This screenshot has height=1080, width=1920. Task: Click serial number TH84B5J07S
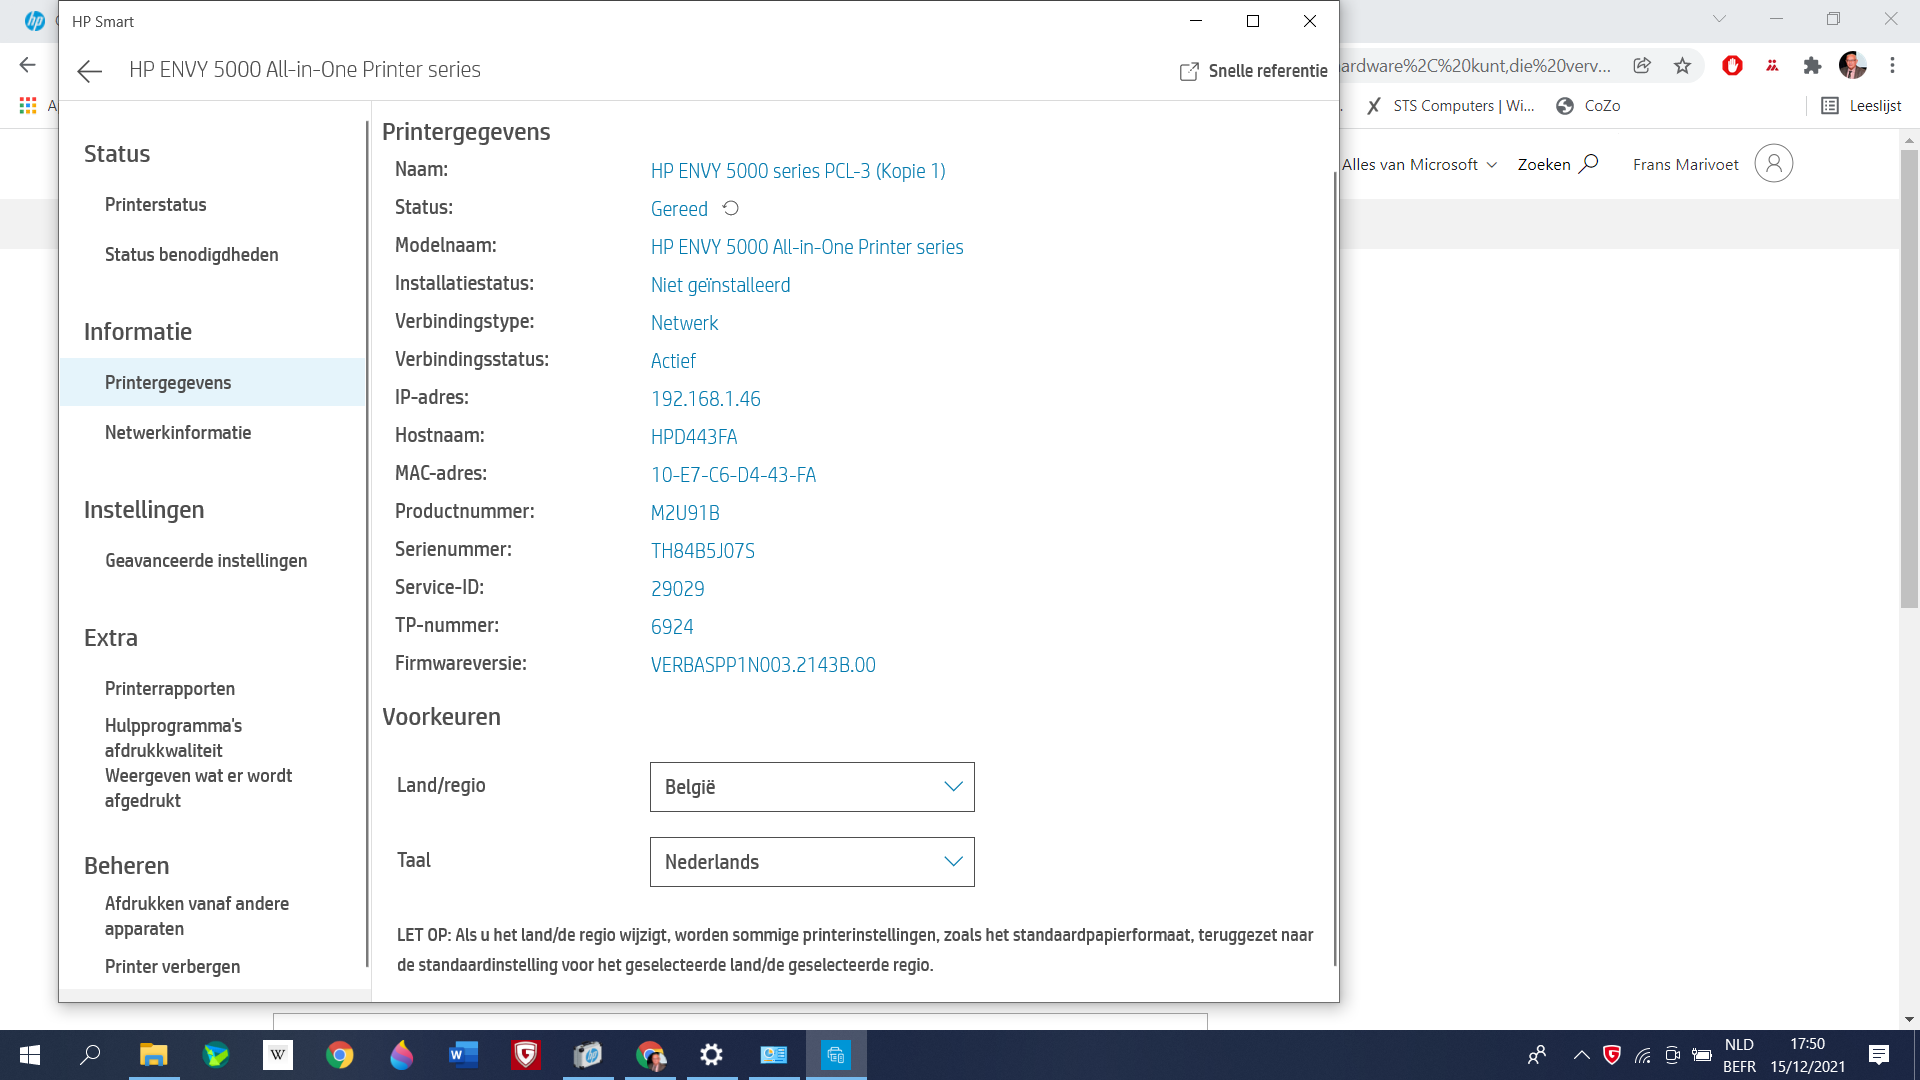pyautogui.click(x=702, y=550)
